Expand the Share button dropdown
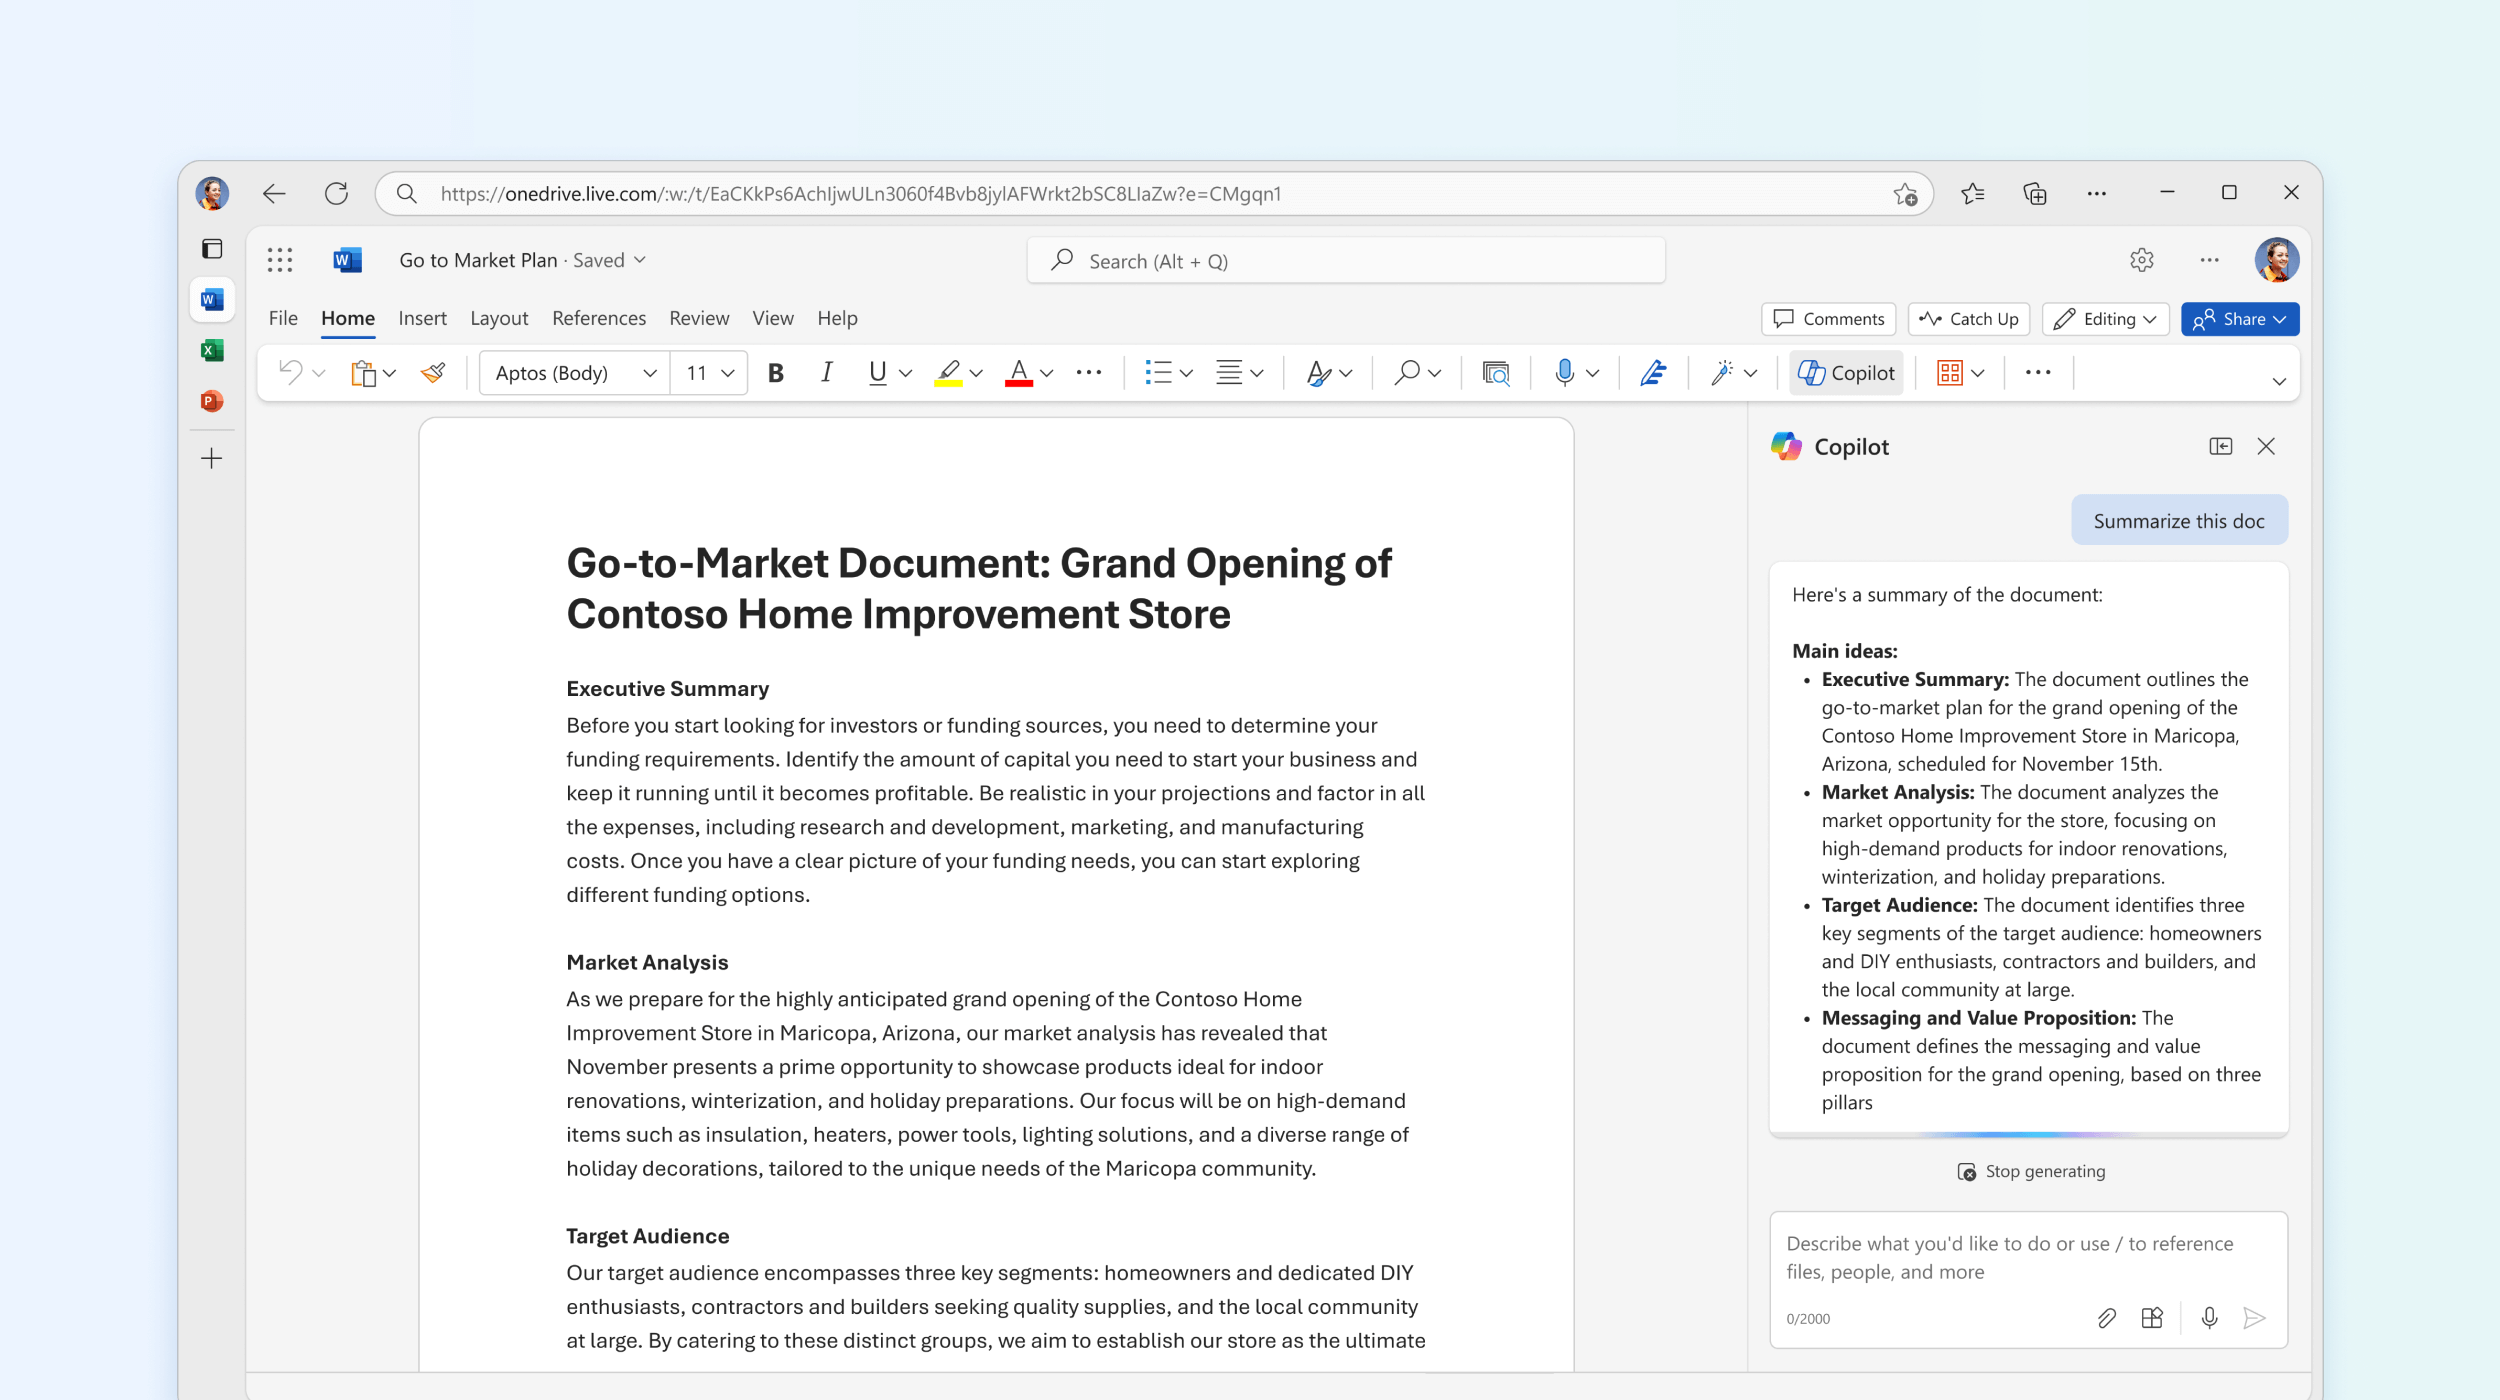The image size is (2500, 1400). point(2284,318)
